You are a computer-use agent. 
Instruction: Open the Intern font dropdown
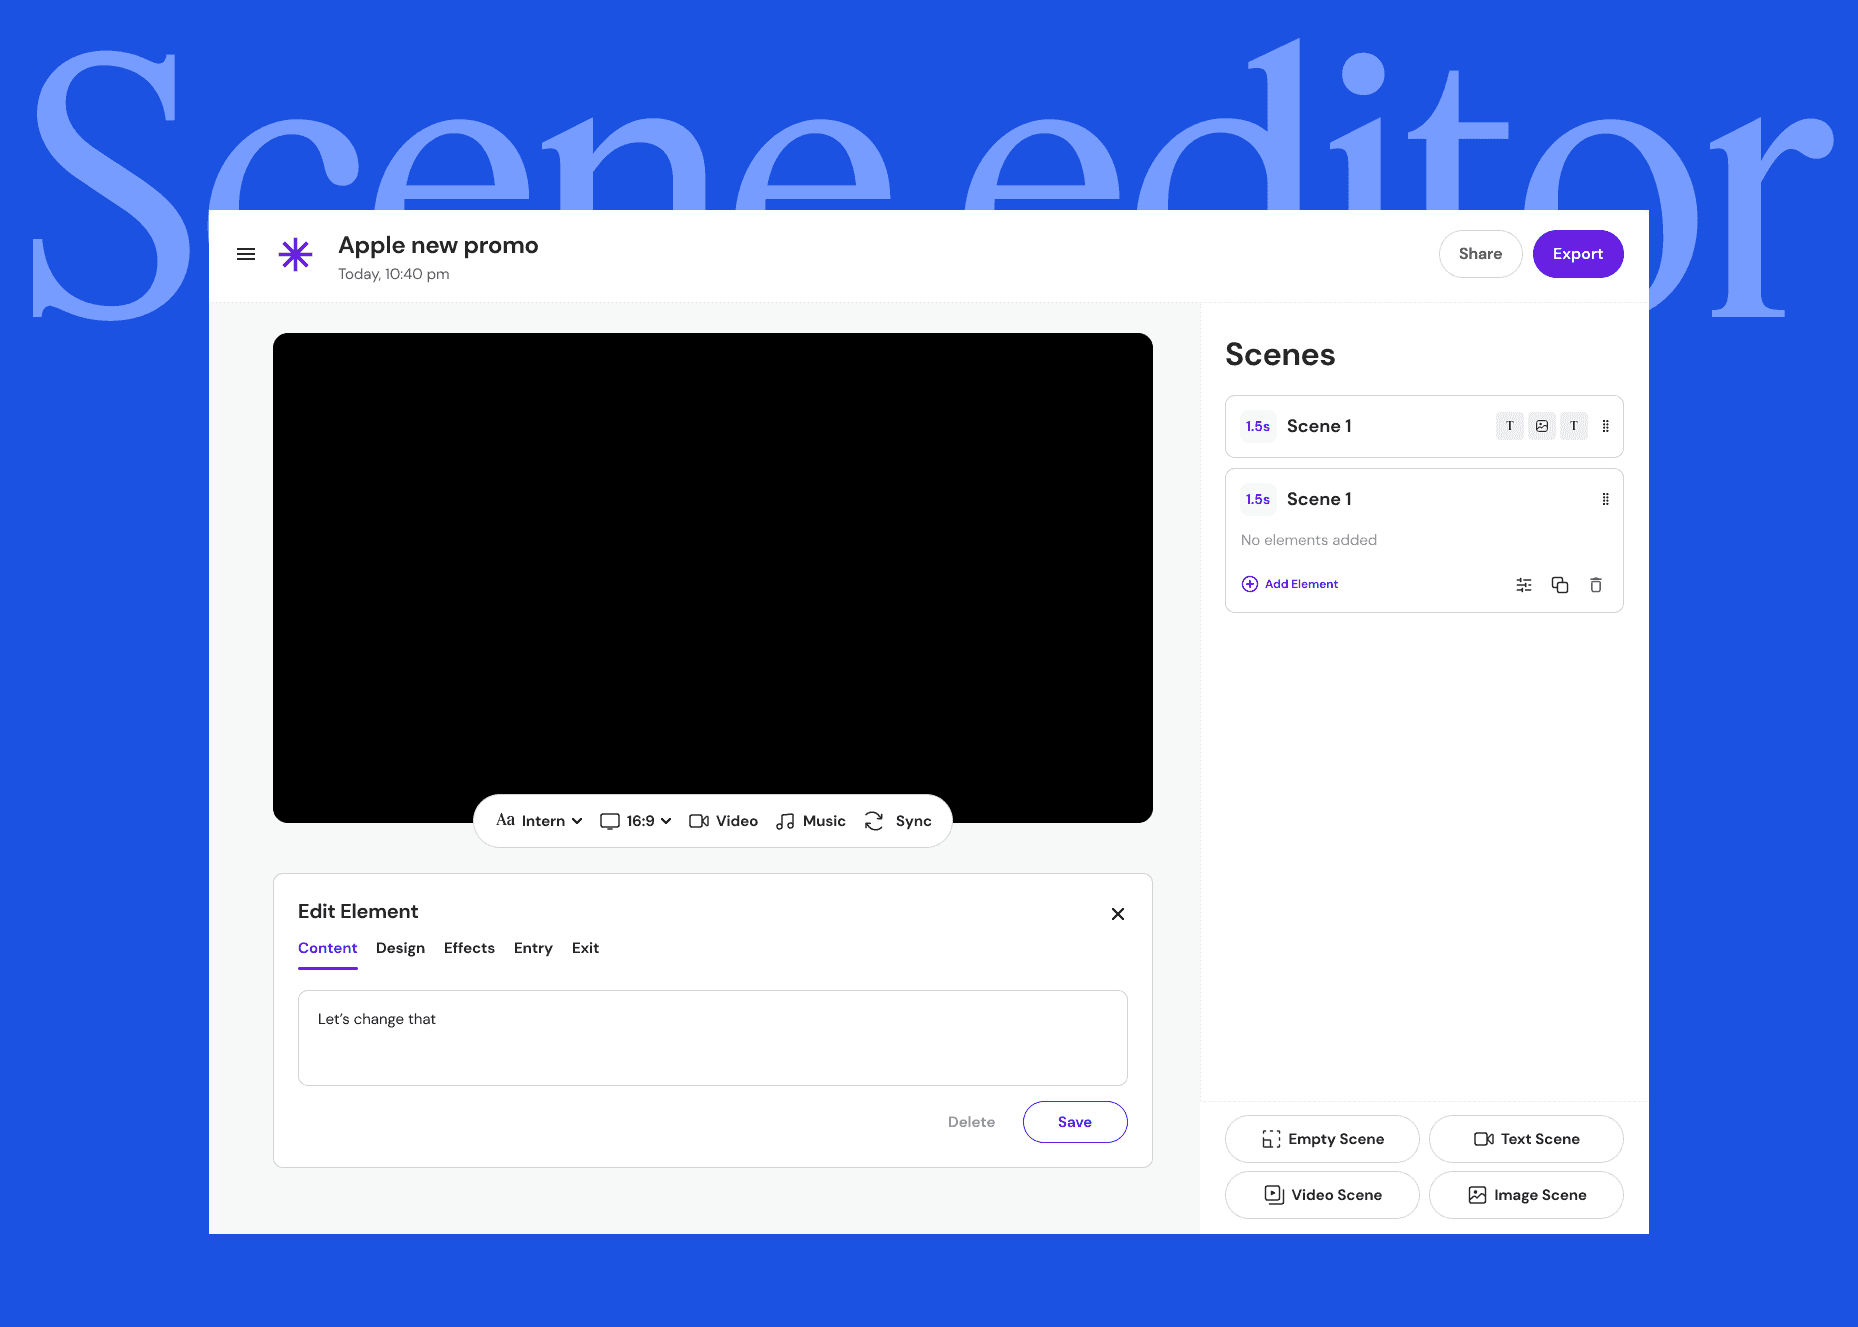click(x=539, y=821)
